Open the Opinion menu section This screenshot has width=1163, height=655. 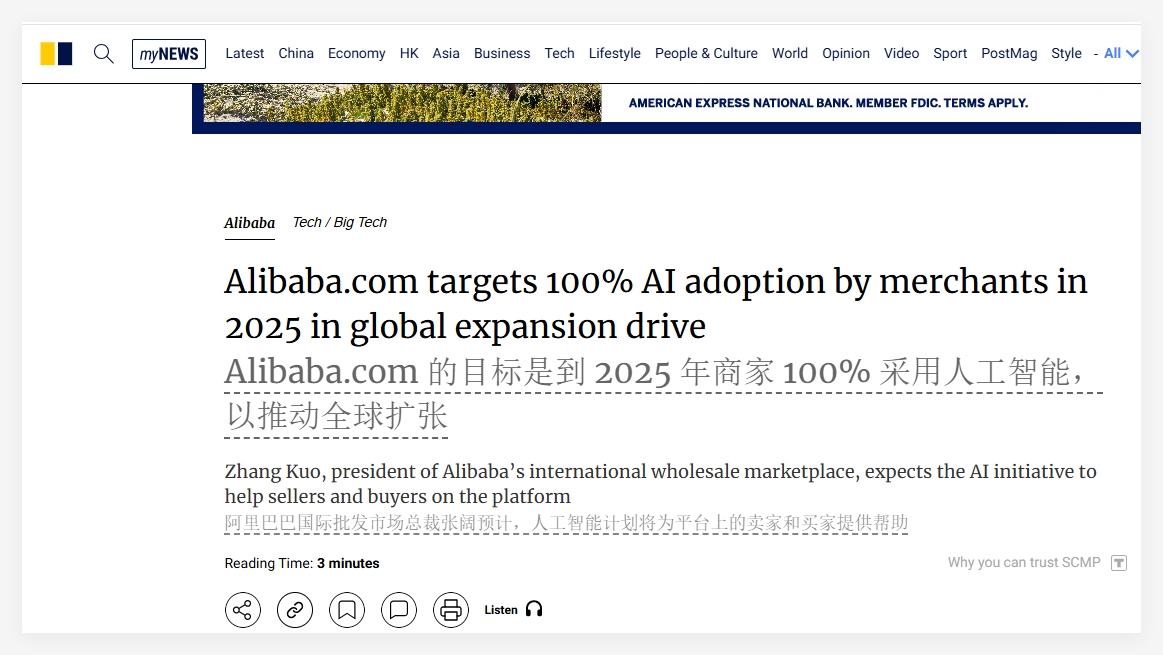[x=846, y=54]
